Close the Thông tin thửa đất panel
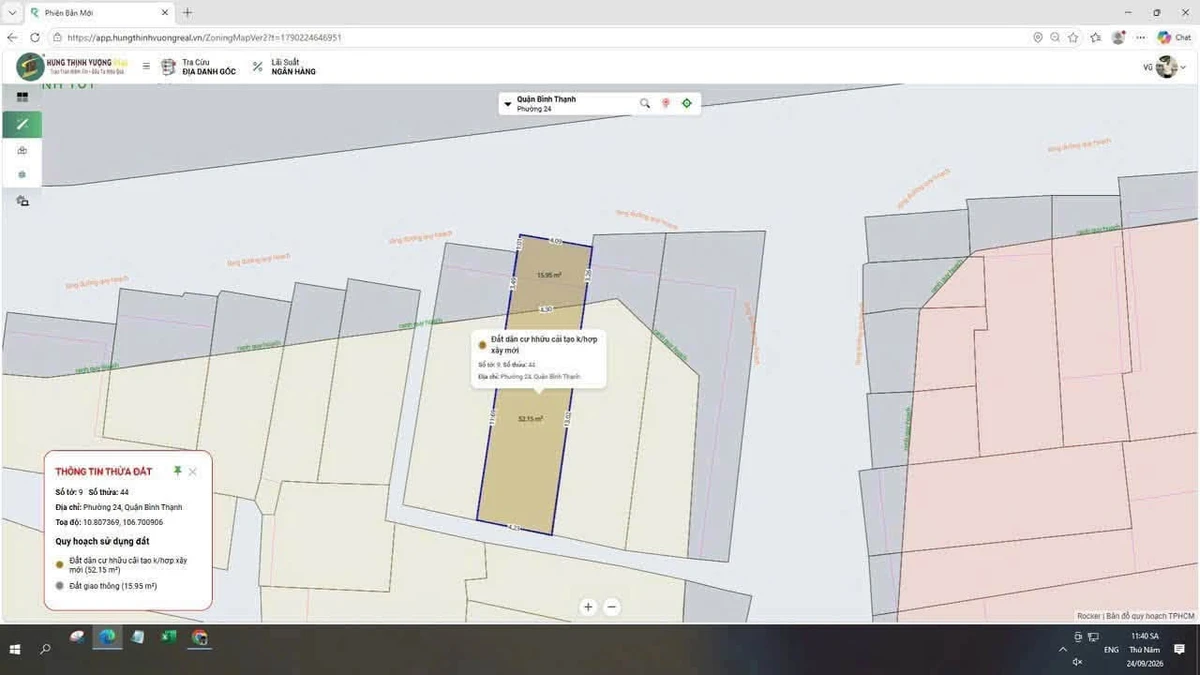This screenshot has width=1200, height=675. coord(193,471)
